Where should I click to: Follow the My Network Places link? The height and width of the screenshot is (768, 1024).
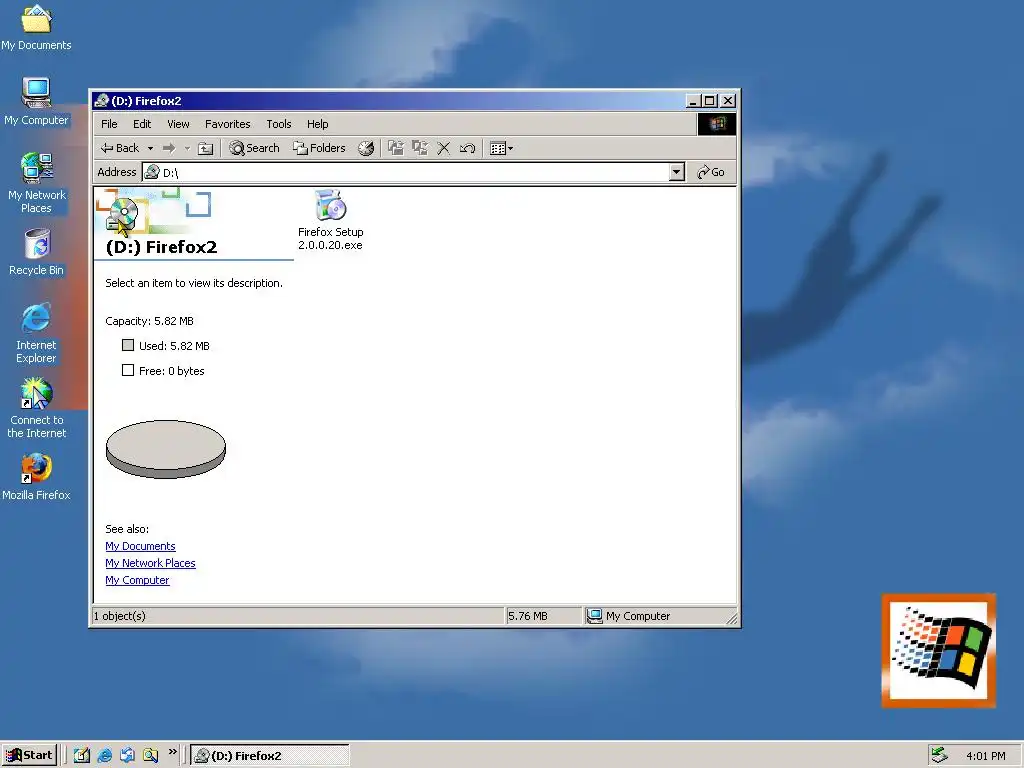[150, 563]
